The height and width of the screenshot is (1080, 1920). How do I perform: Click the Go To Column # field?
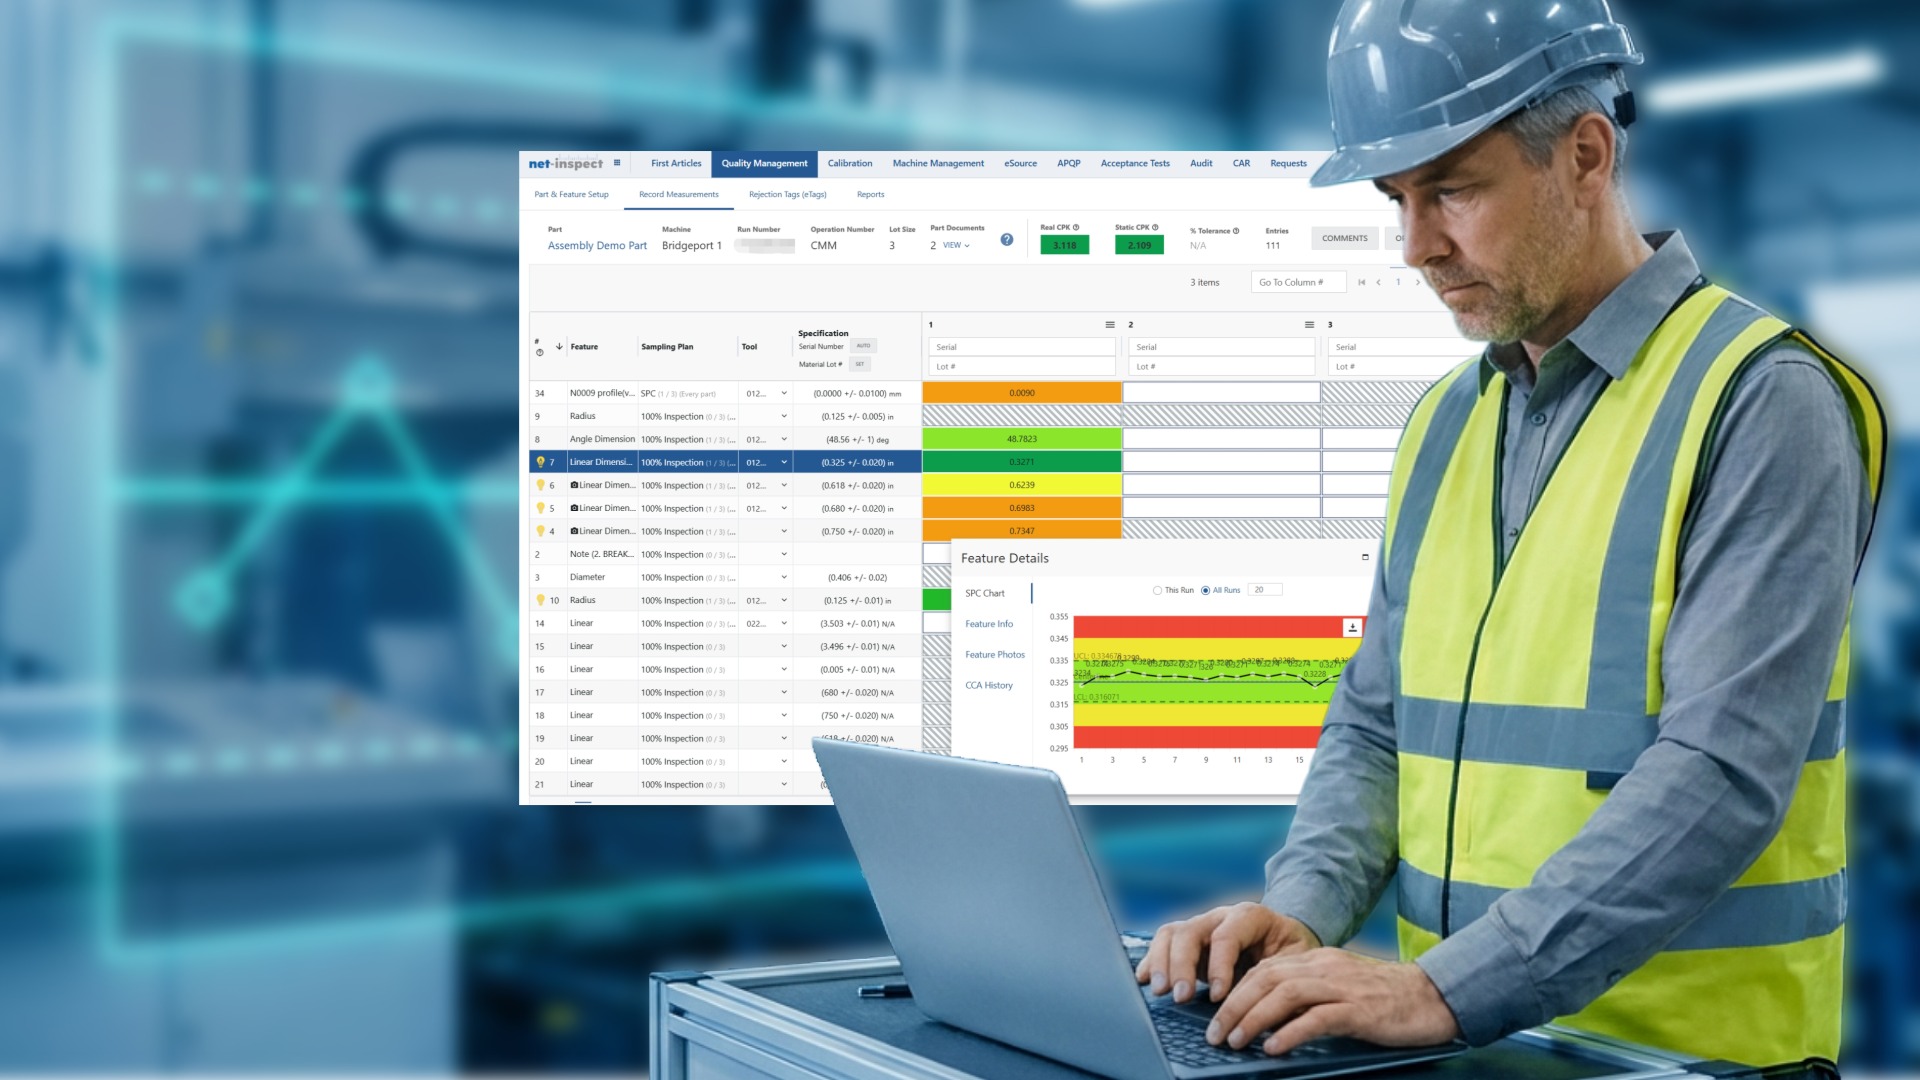[x=1298, y=283]
